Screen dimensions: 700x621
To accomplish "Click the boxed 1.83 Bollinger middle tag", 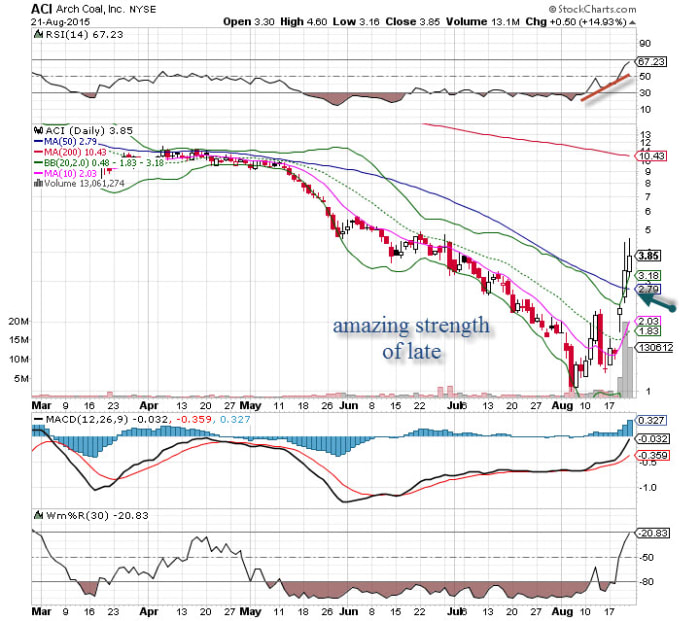I will coord(648,331).
